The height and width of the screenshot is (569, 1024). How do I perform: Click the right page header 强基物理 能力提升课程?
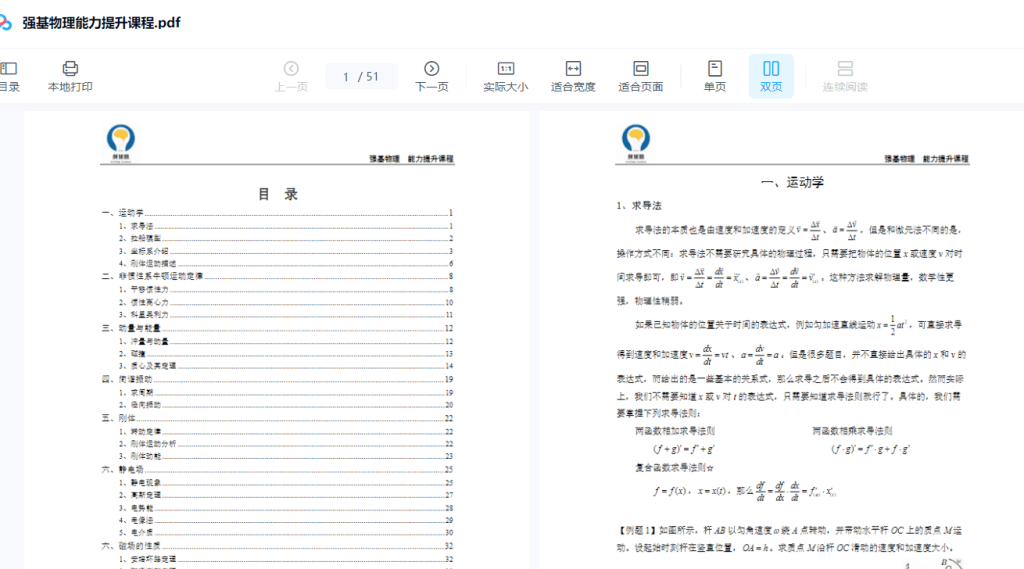click(926, 159)
